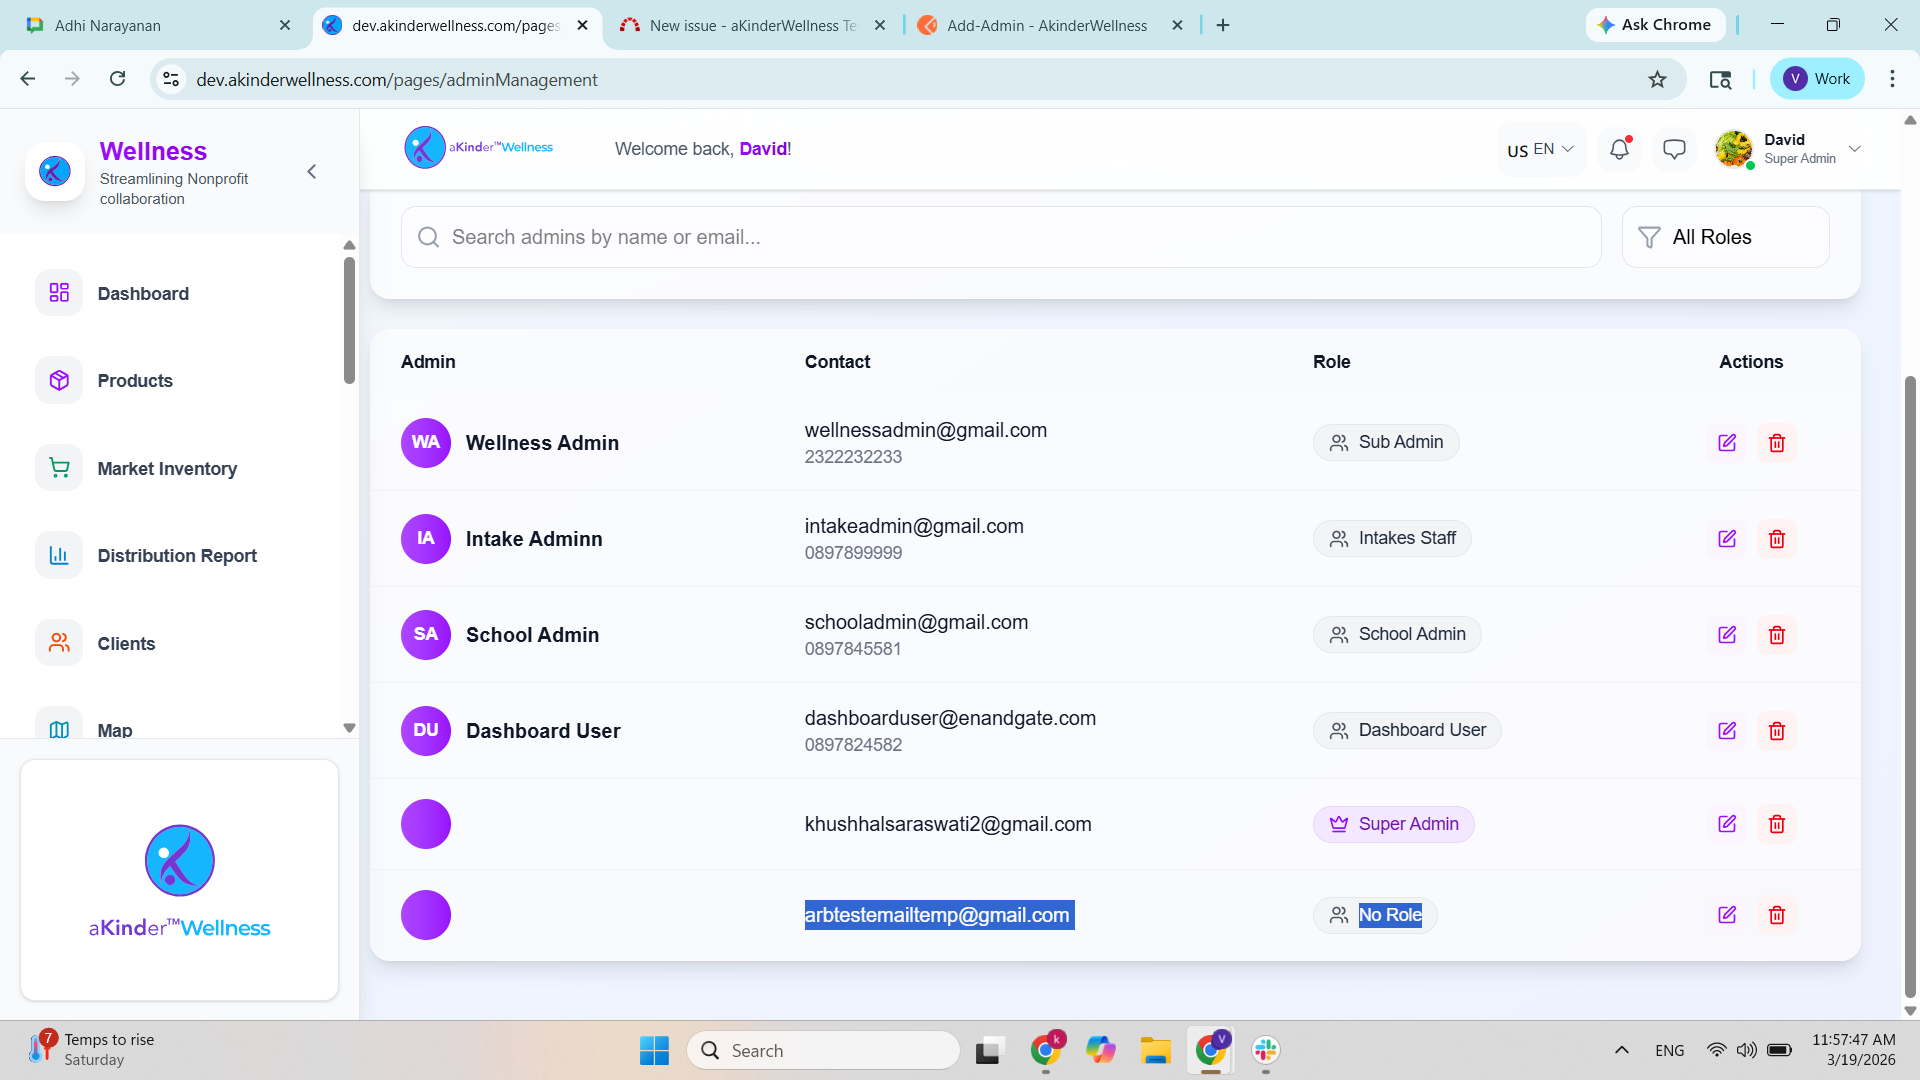
Task: Go to Distribution Report in sidebar
Action: coord(177,556)
